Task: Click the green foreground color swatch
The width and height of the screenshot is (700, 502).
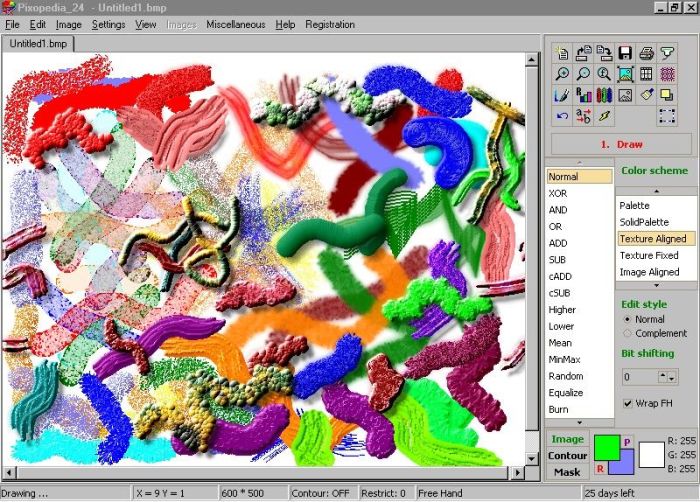Action: click(607, 448)
